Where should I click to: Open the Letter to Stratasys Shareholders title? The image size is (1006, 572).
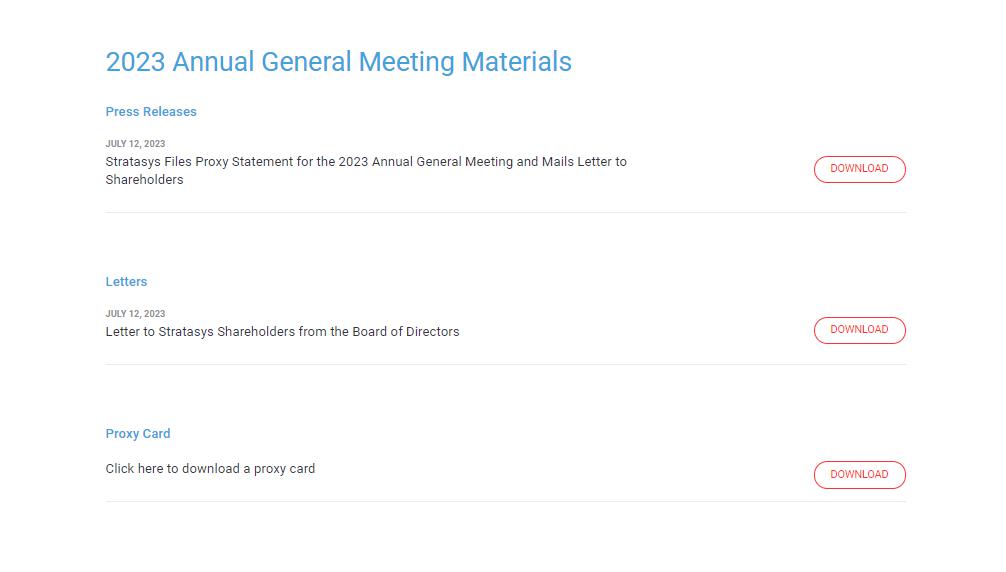click(282, 332)
